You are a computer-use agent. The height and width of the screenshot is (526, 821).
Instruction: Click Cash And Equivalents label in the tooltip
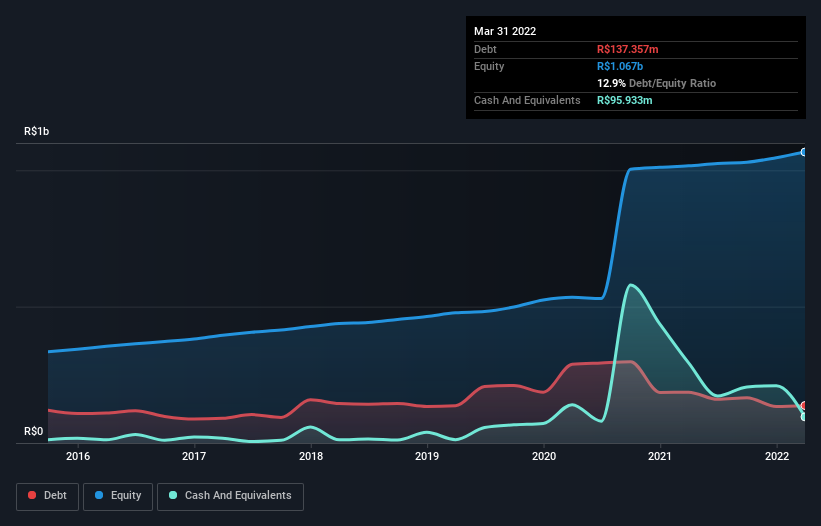tap(527, 100)
